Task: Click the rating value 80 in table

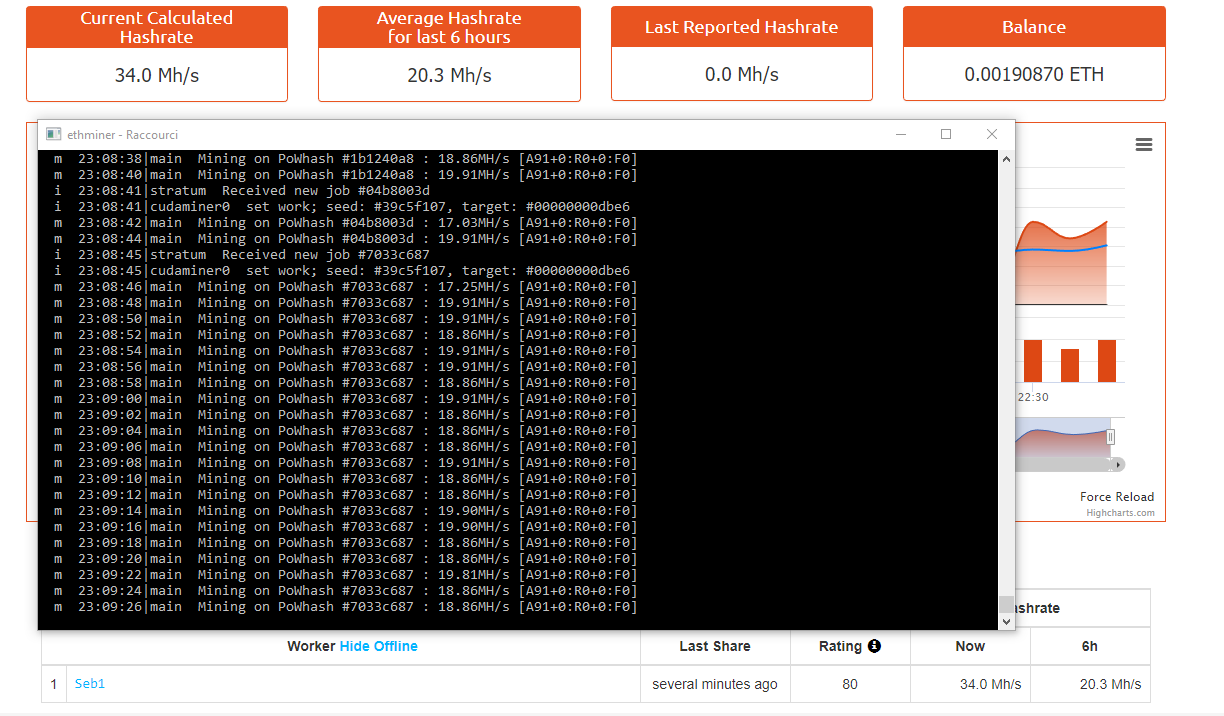Action: 850,684
